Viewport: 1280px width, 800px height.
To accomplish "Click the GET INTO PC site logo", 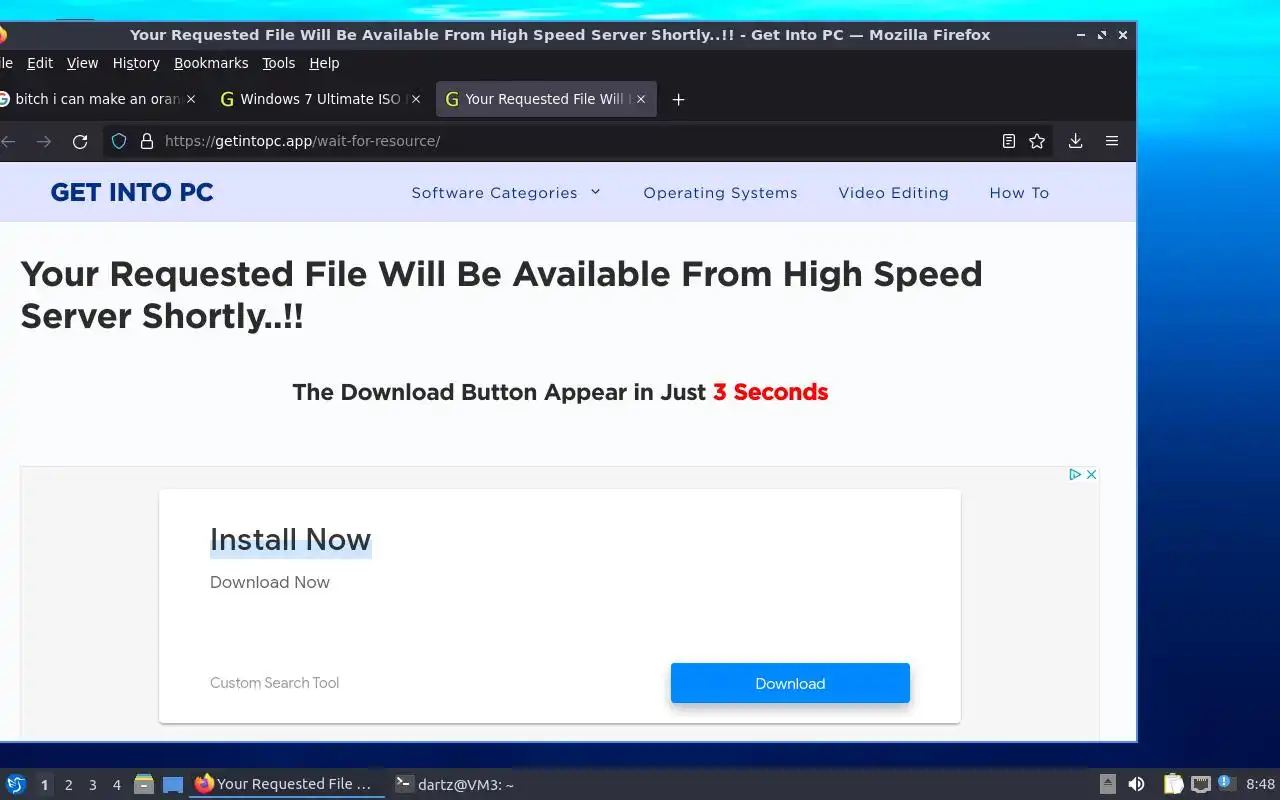I will [132, 192].
